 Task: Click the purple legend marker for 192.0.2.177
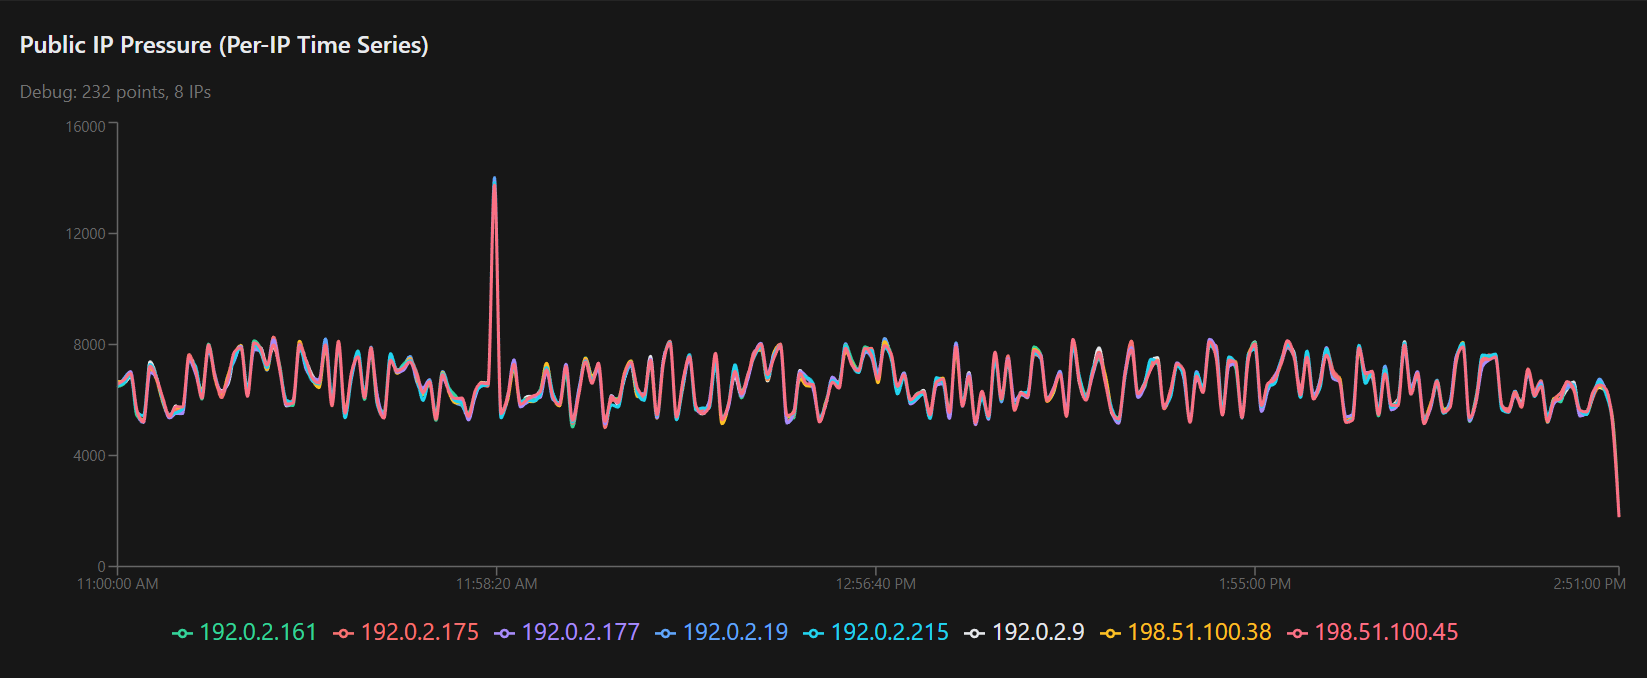point(504,633)
